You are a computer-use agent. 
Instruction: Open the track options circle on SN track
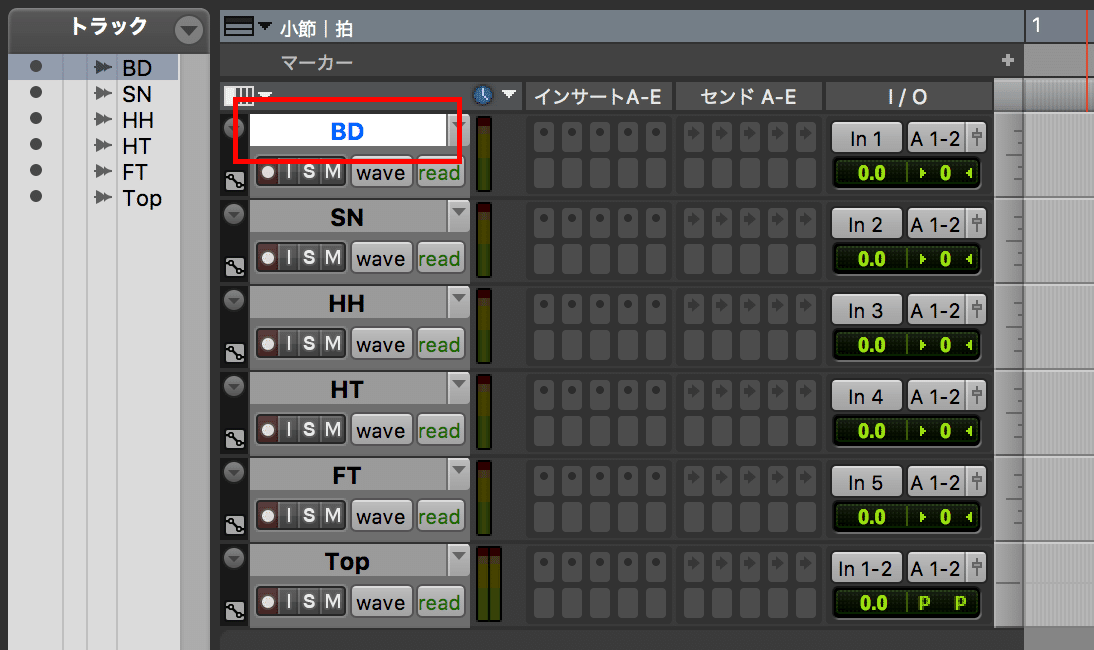(x=234, y=213)
